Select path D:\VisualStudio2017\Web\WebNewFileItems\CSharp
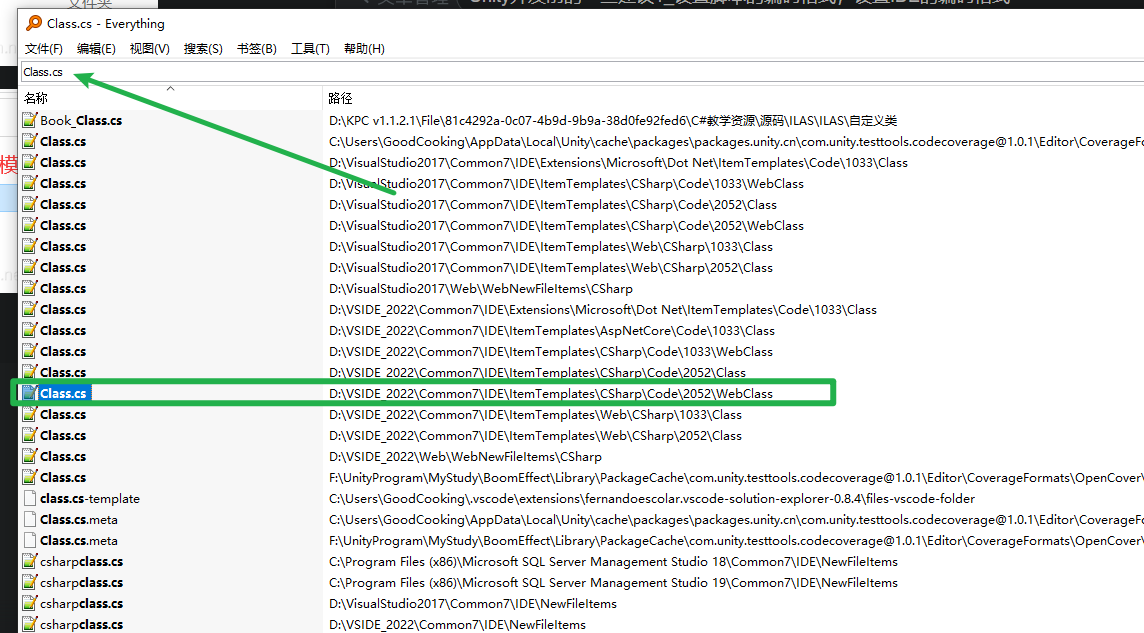 click(481, 289)
